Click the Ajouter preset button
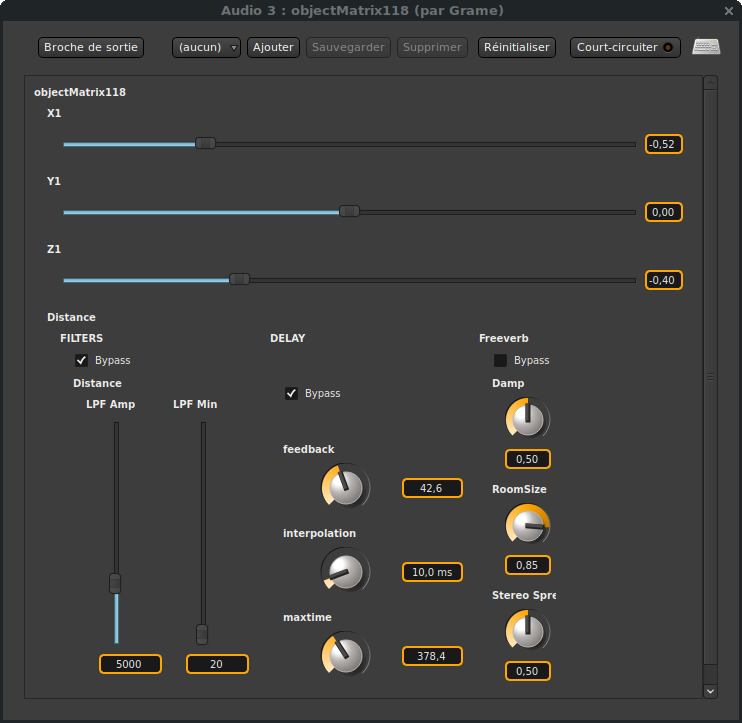Screen dimensions: 742x723 [273, 47]
